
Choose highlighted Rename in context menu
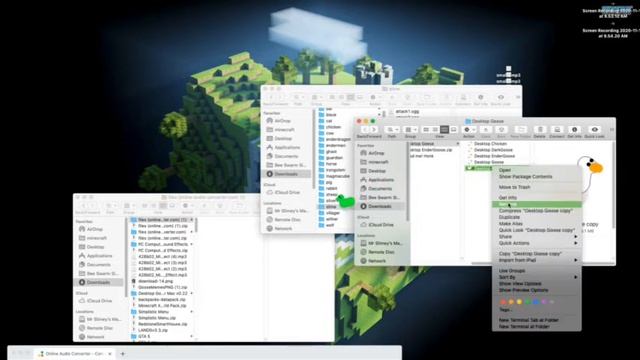[537, 204]
